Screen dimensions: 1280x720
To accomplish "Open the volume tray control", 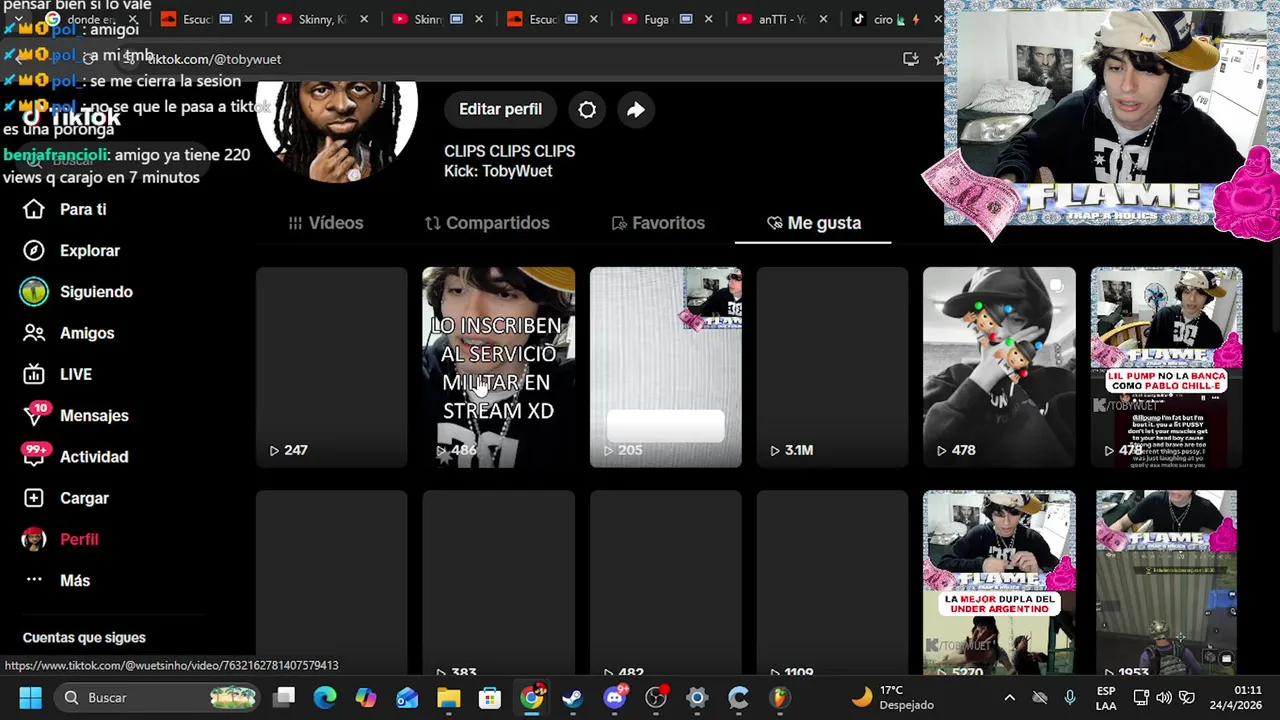I will pyautogui.click(x=1164, y=697).
